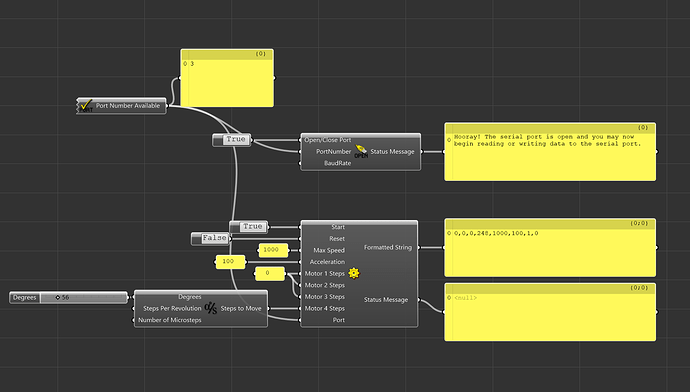The height and width of the screenshot is (392, 690).
Task: Select the panel showing 0,0,0,248,1000,100,1,0
Action: [550, 248]
